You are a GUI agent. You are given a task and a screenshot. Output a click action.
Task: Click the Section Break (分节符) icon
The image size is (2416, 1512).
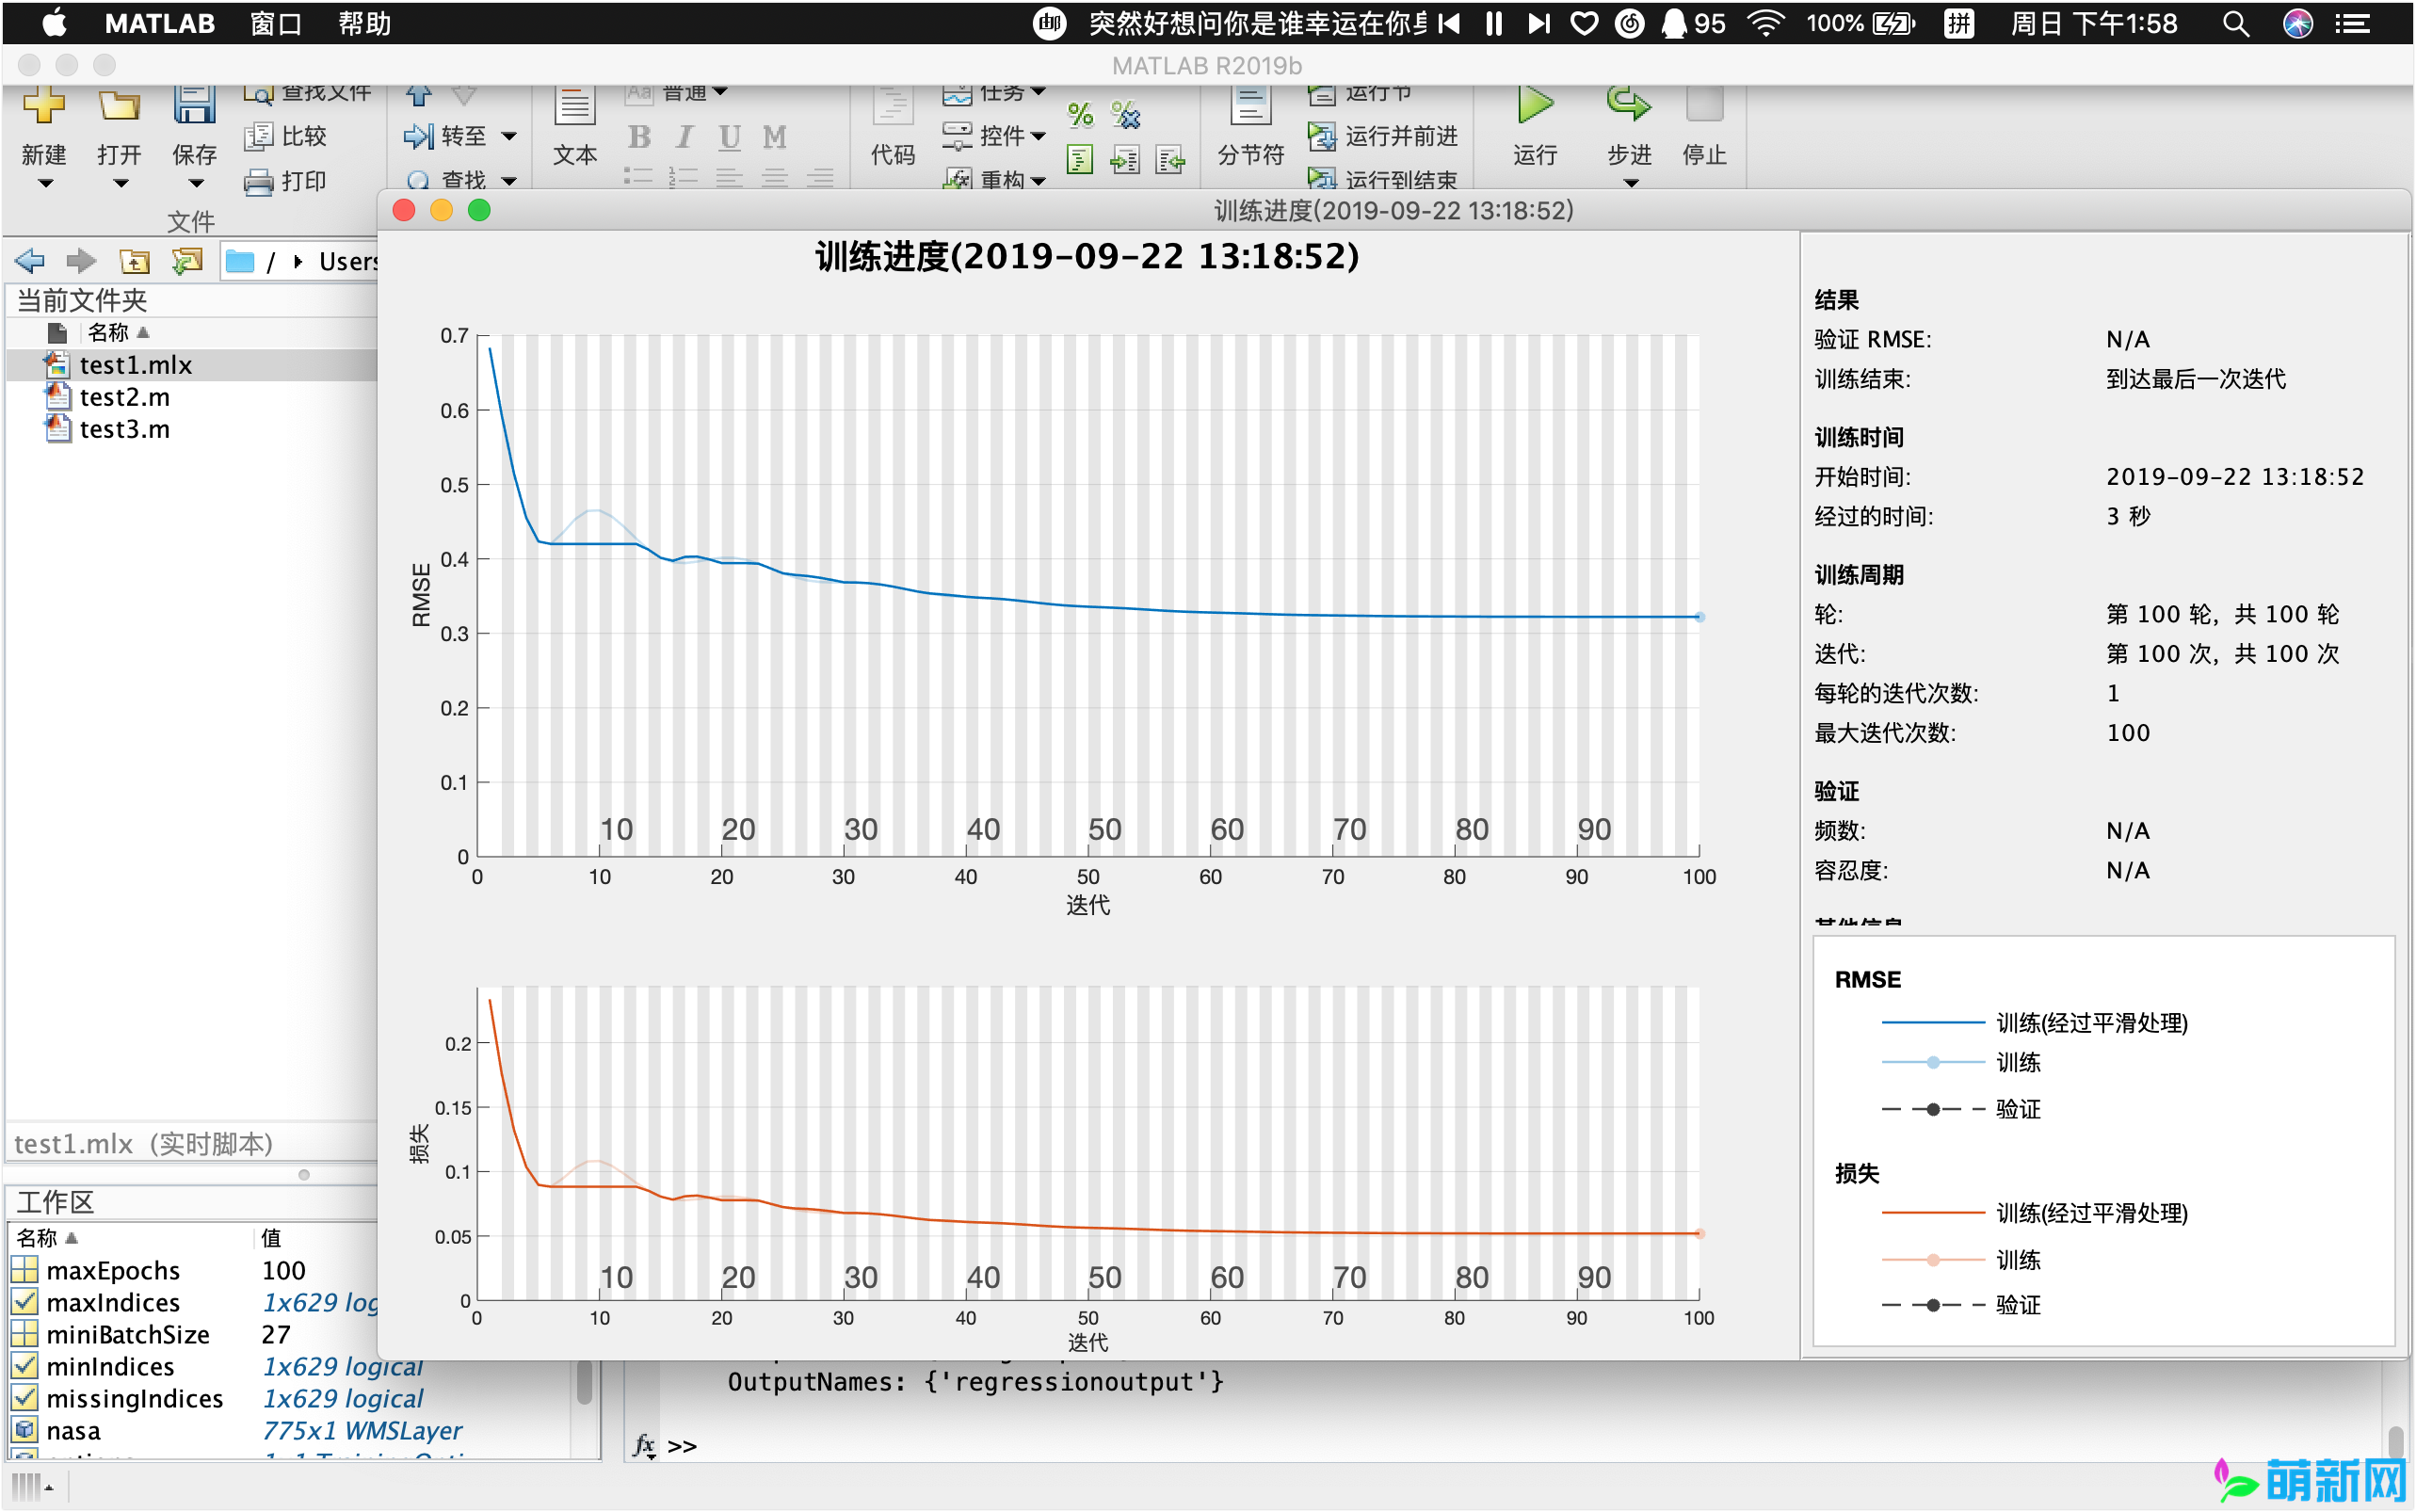1250,106
